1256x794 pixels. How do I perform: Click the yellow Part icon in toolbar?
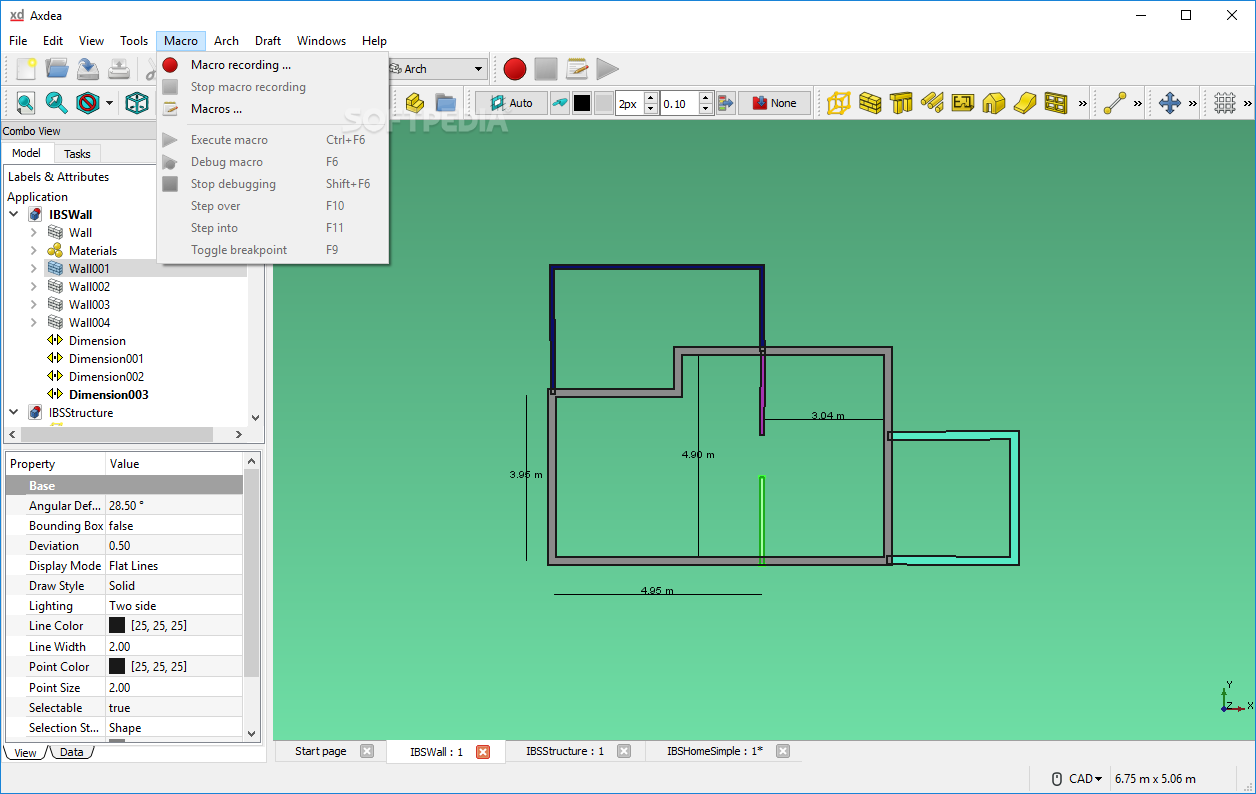(415, 102)
